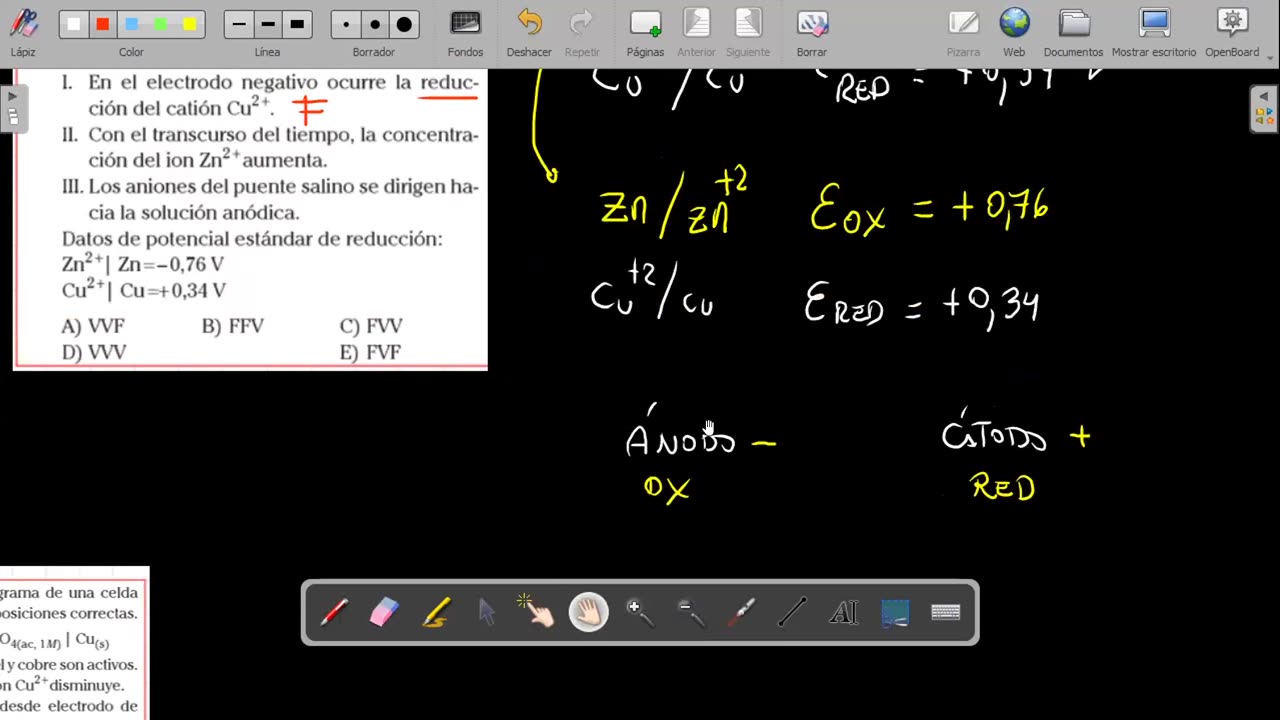The width and height of the screenshot is (1280, 720).
Task: Choose the medium eraser size
Action: (374, 24)
